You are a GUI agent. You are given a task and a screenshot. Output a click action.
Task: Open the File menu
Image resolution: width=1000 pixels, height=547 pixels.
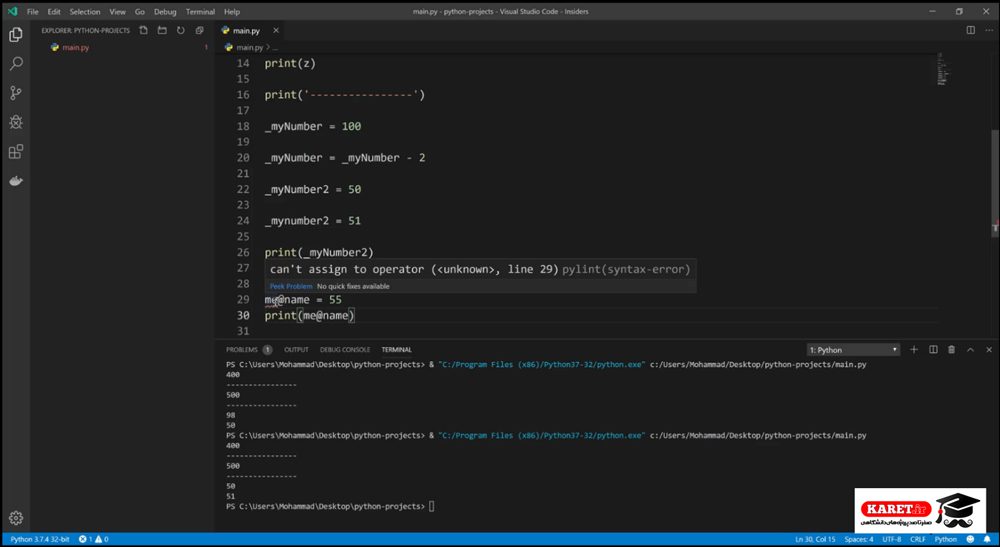(x=33, y=11)
